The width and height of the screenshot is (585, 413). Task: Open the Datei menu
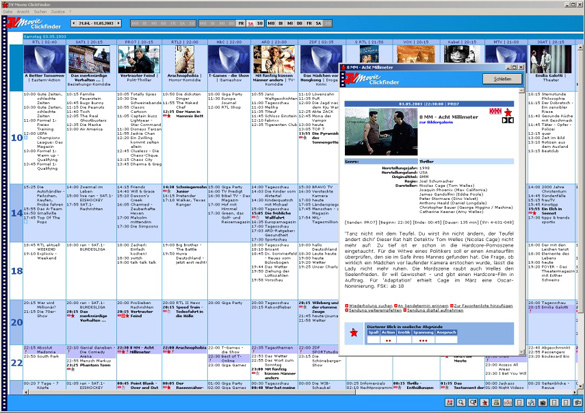click(x=7, y=12)
